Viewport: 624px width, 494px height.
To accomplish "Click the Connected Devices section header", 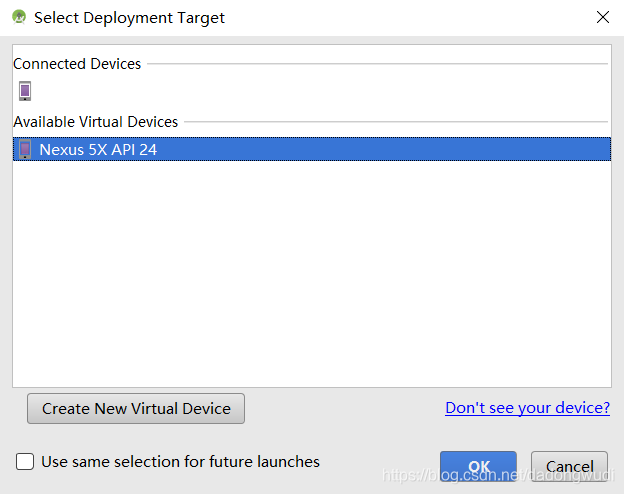I will 77,64.
